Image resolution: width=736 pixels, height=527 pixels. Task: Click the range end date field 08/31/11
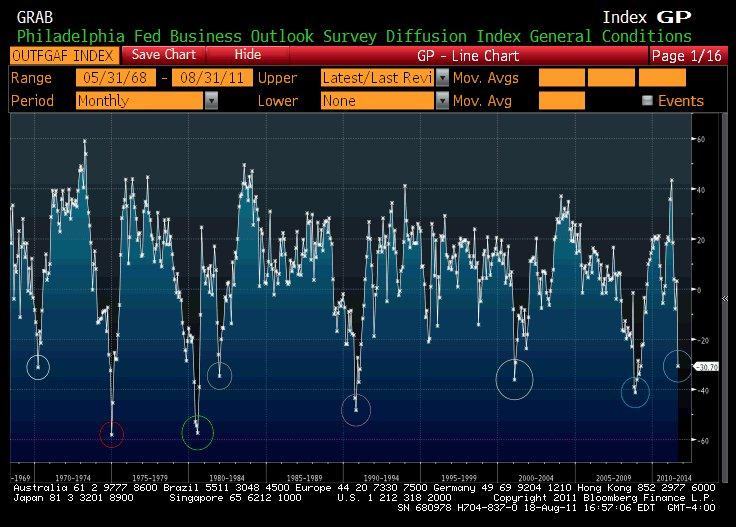(211, 78)
